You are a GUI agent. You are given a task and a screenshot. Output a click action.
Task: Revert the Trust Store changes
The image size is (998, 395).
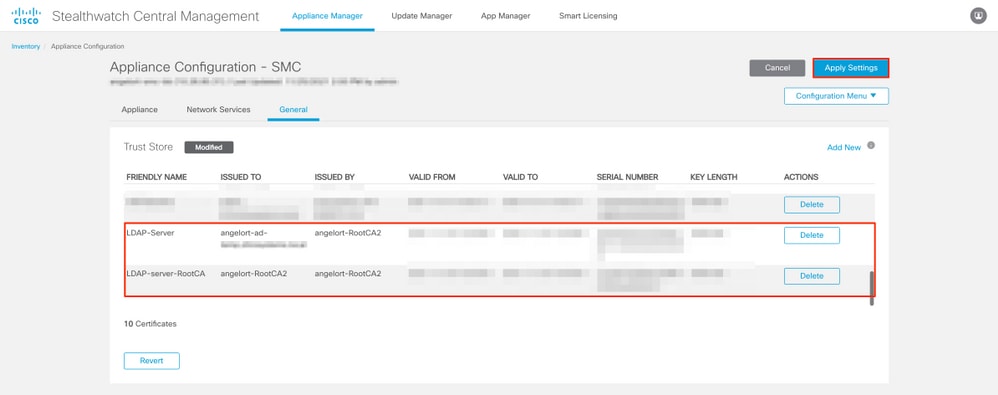coord(151,361)
